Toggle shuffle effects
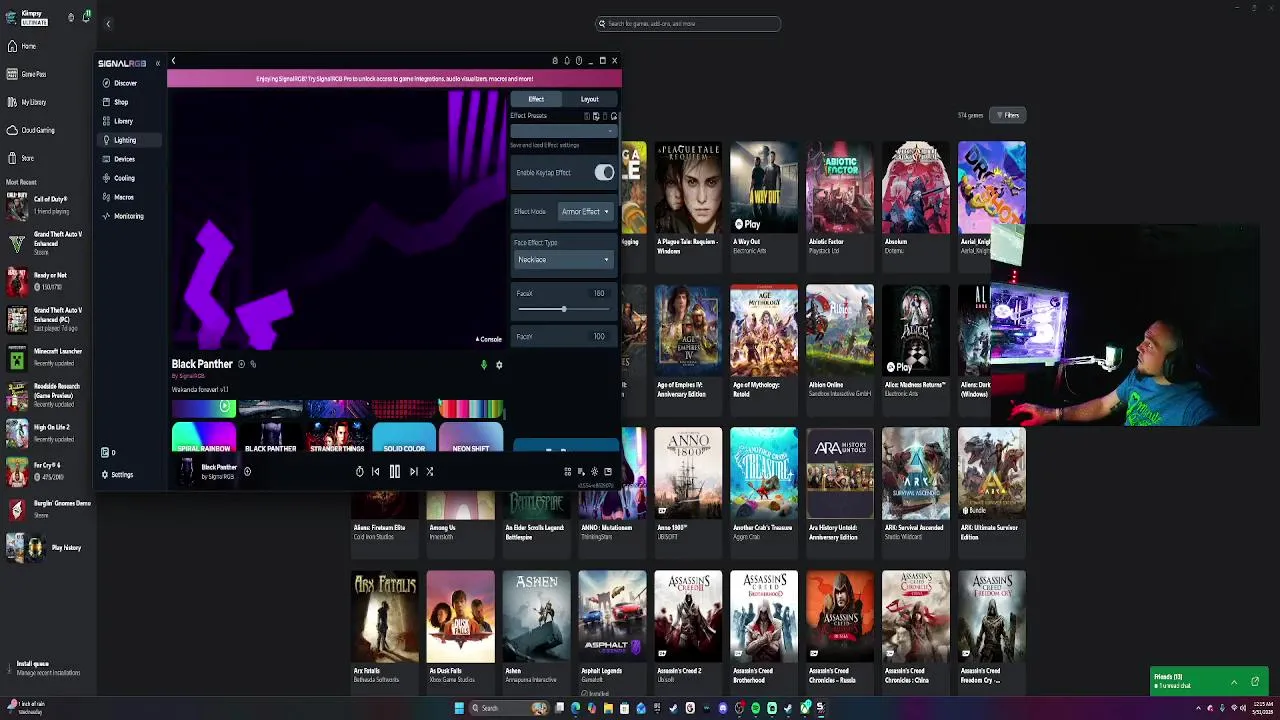Viewport: 1280px width, 720px height. tap(430, 472)
